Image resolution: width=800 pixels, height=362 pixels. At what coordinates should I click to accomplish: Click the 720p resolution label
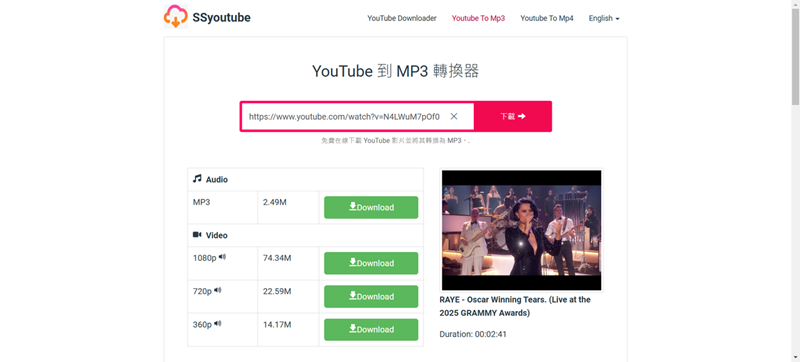click(x=202, y=291)
